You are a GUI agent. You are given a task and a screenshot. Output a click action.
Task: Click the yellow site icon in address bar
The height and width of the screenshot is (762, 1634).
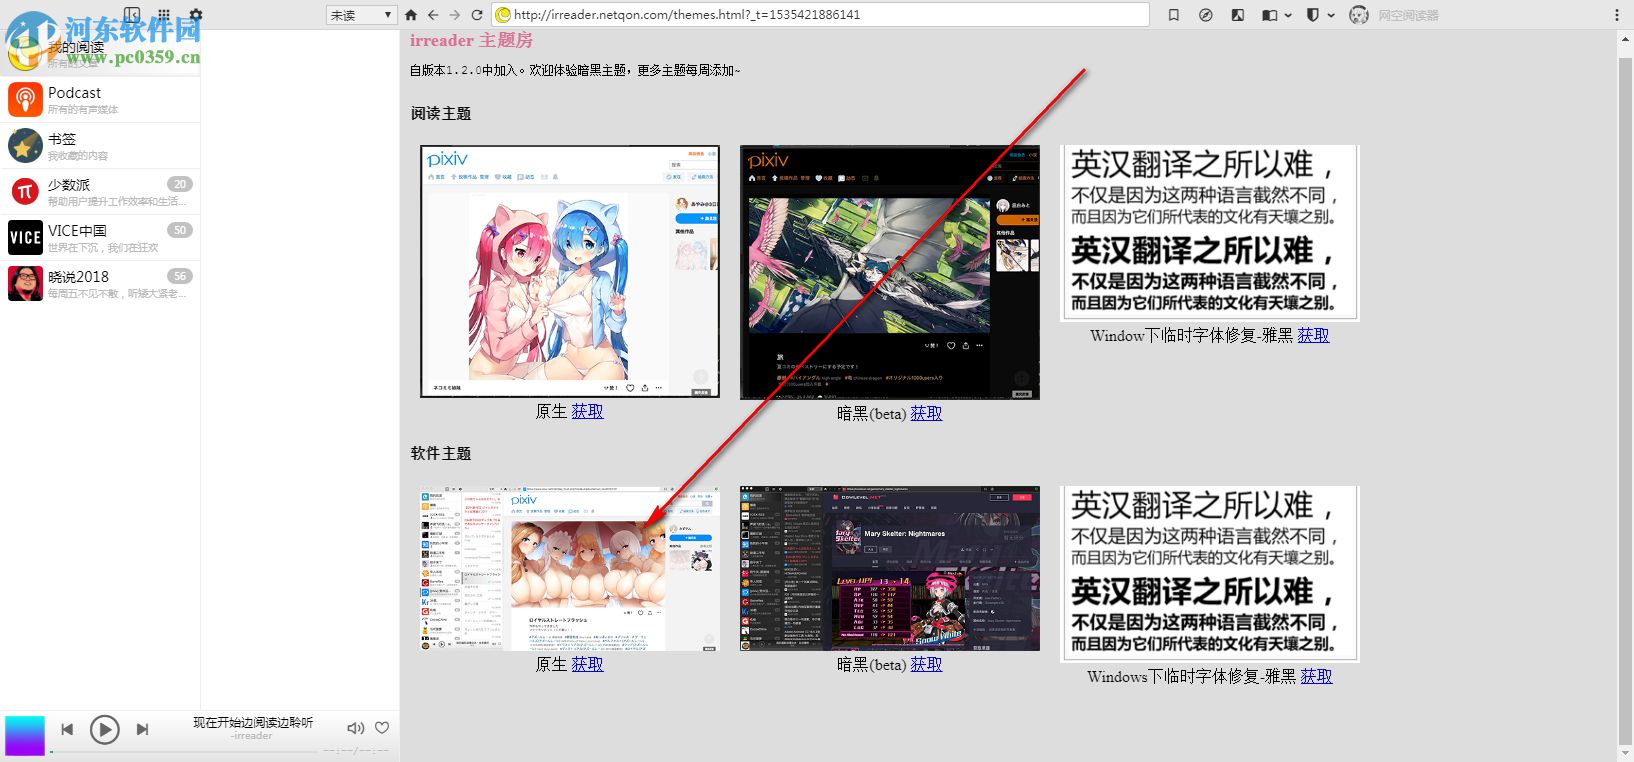pyautogui.click(x=503, y=15)
